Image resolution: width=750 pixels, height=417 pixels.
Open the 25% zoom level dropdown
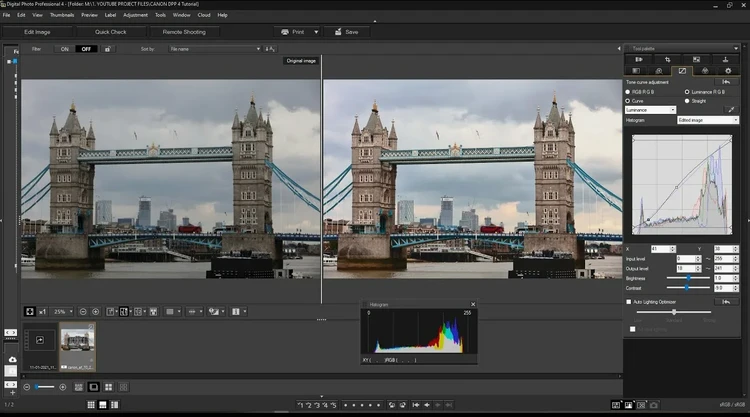[63, 311]
